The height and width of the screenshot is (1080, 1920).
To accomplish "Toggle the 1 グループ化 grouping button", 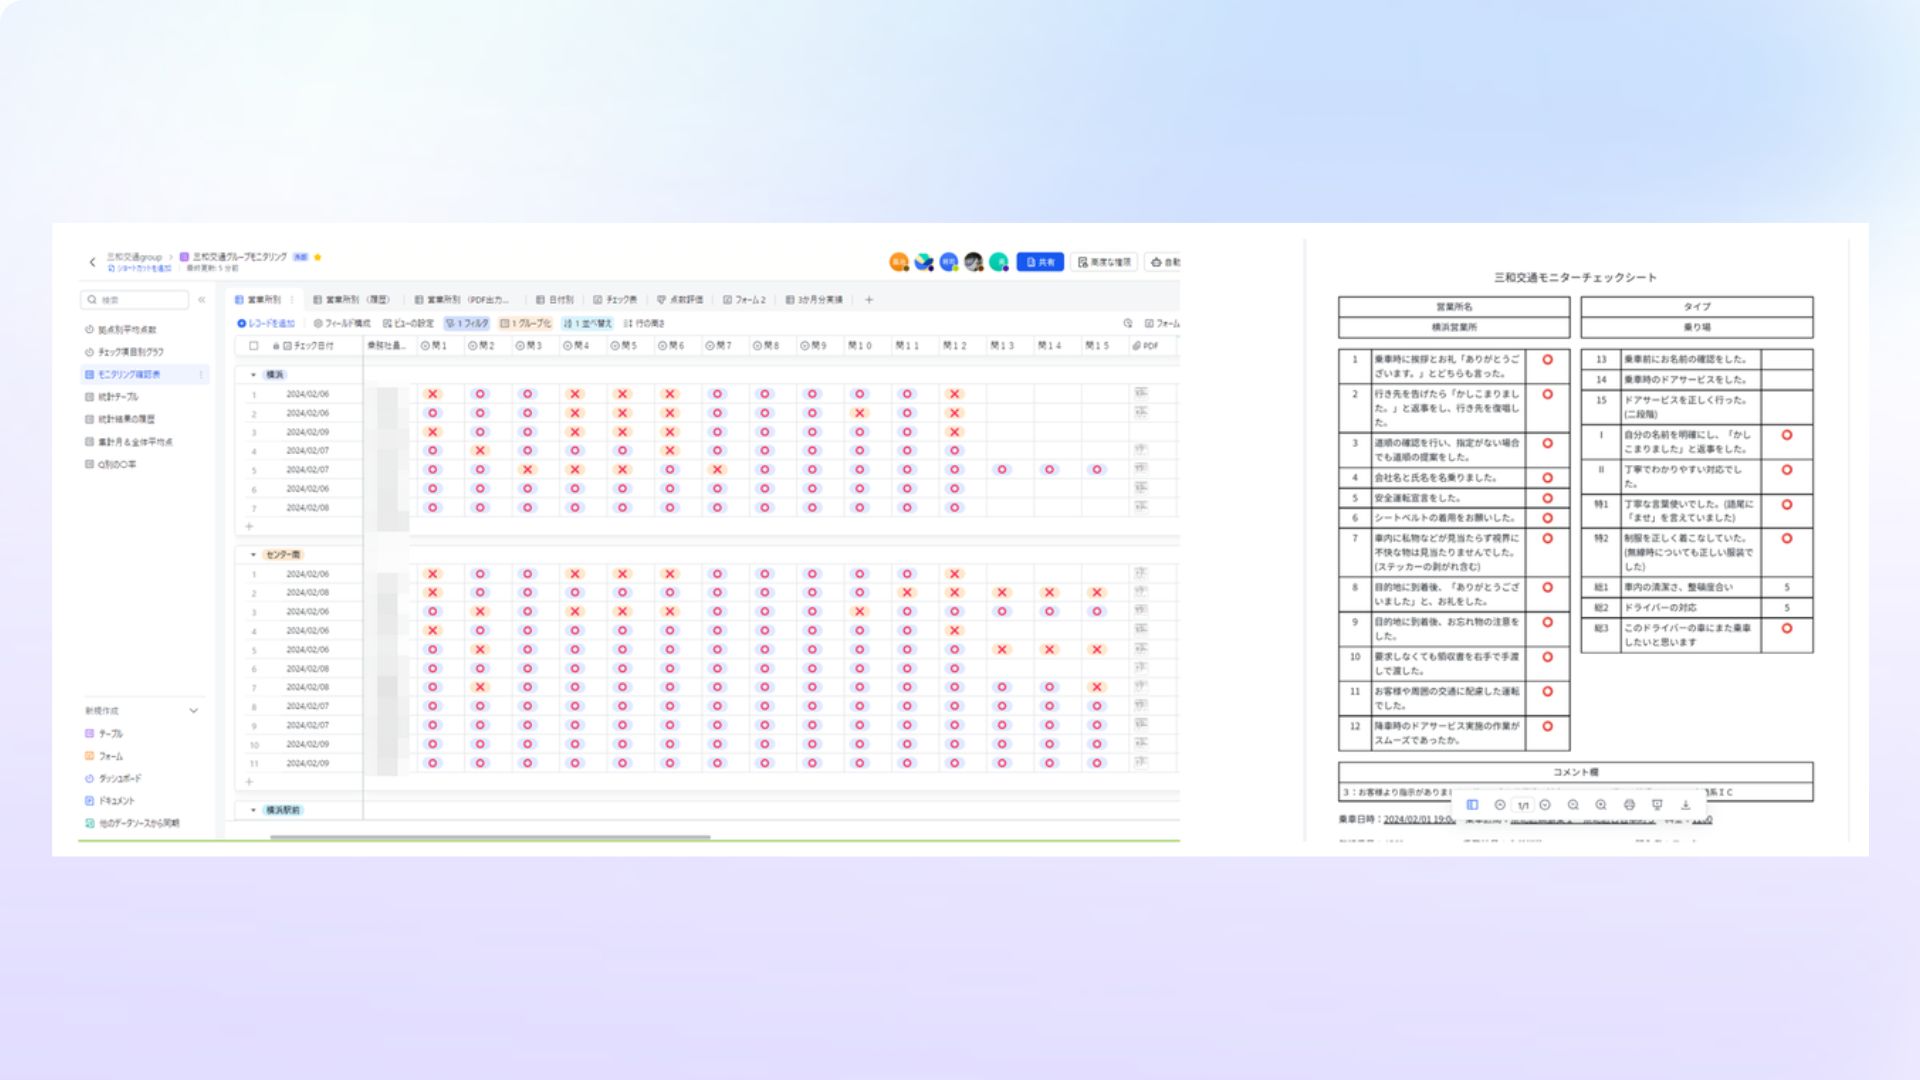I will click(x=526, y=323).
